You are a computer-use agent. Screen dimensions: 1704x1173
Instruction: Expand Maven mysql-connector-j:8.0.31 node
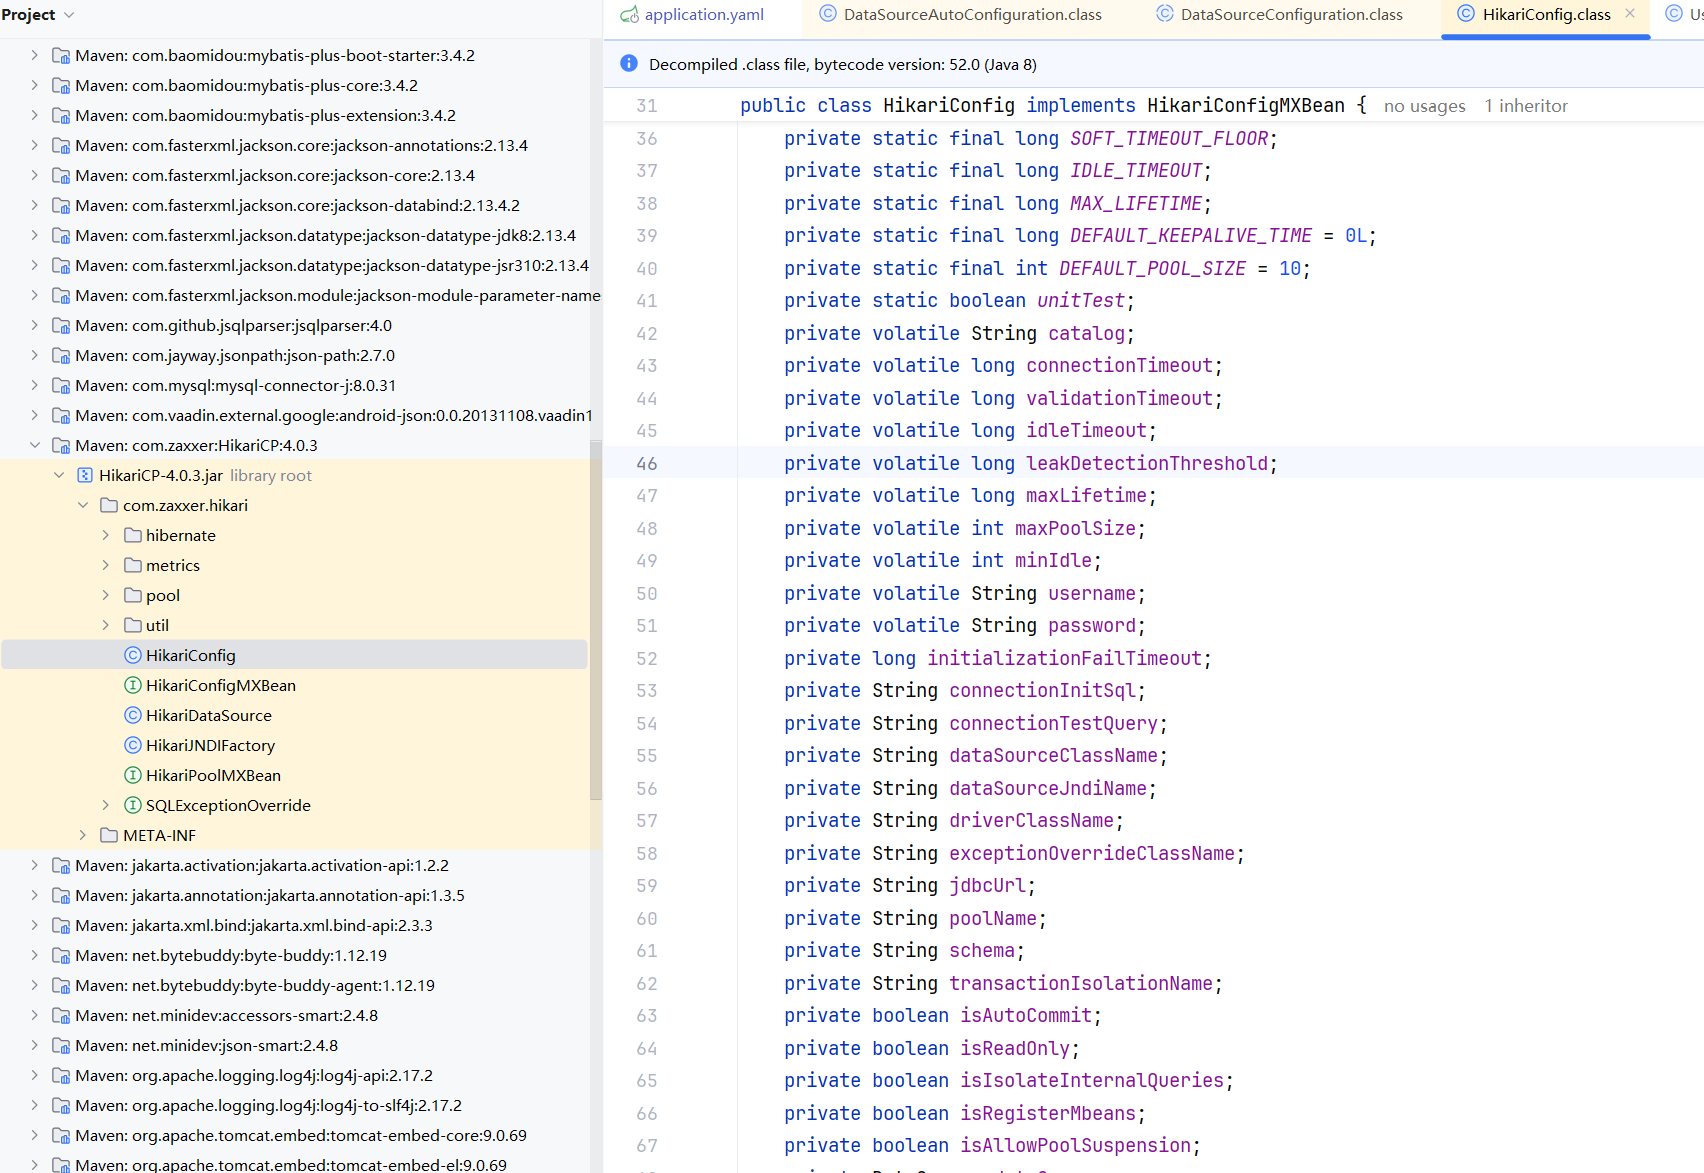point(35,385)
